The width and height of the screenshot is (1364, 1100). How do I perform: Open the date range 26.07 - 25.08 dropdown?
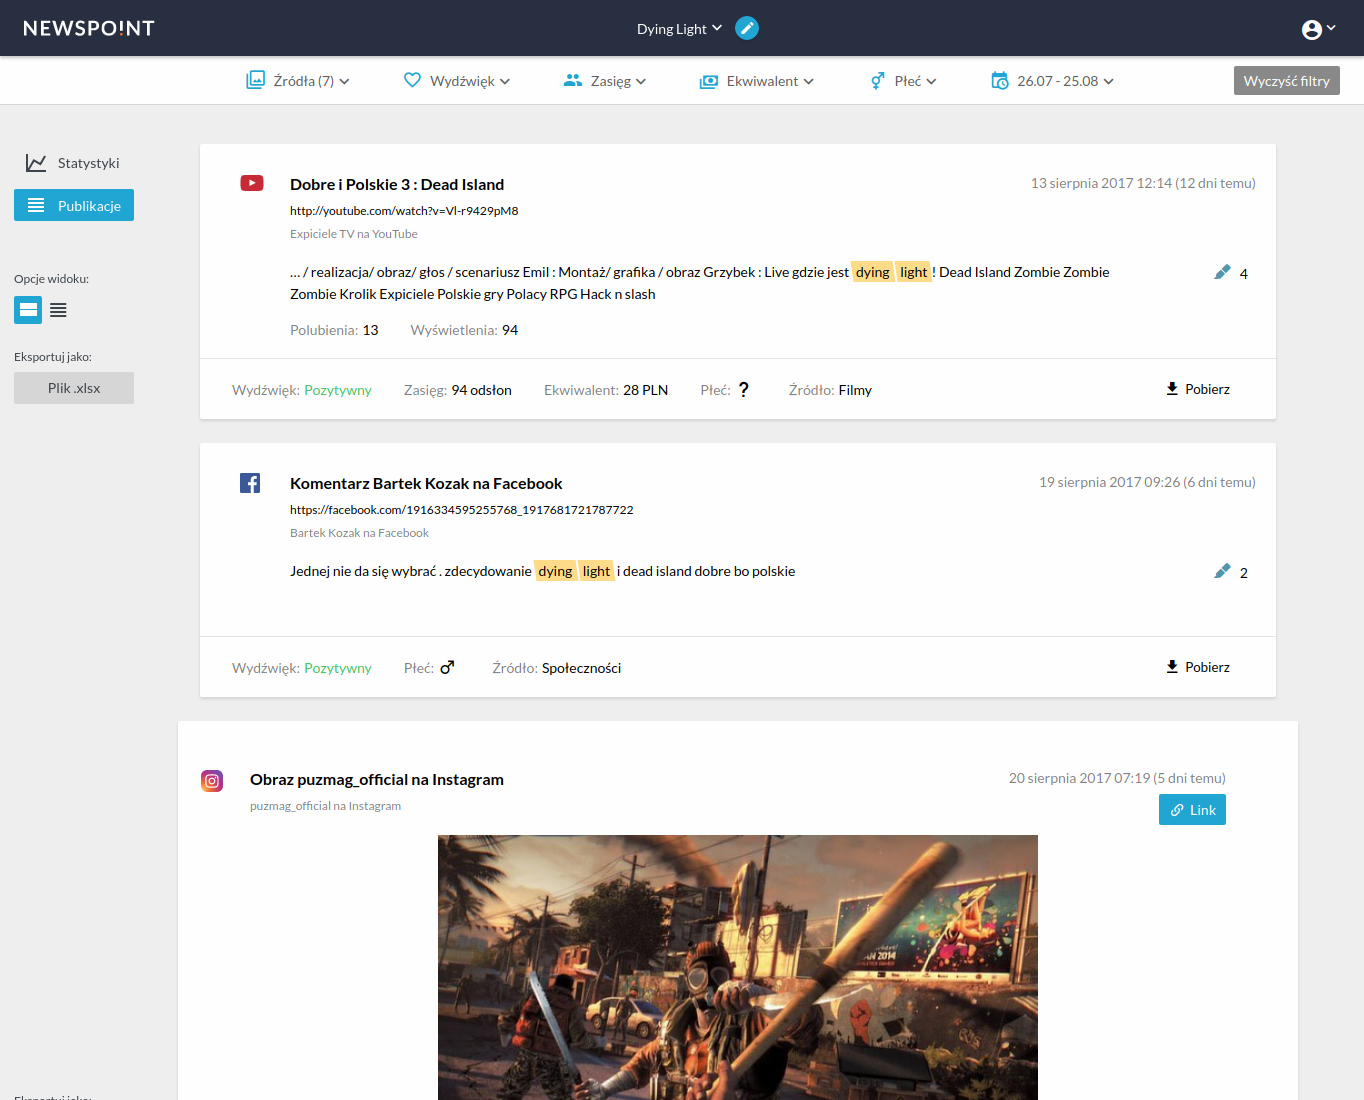point(1052,81)
